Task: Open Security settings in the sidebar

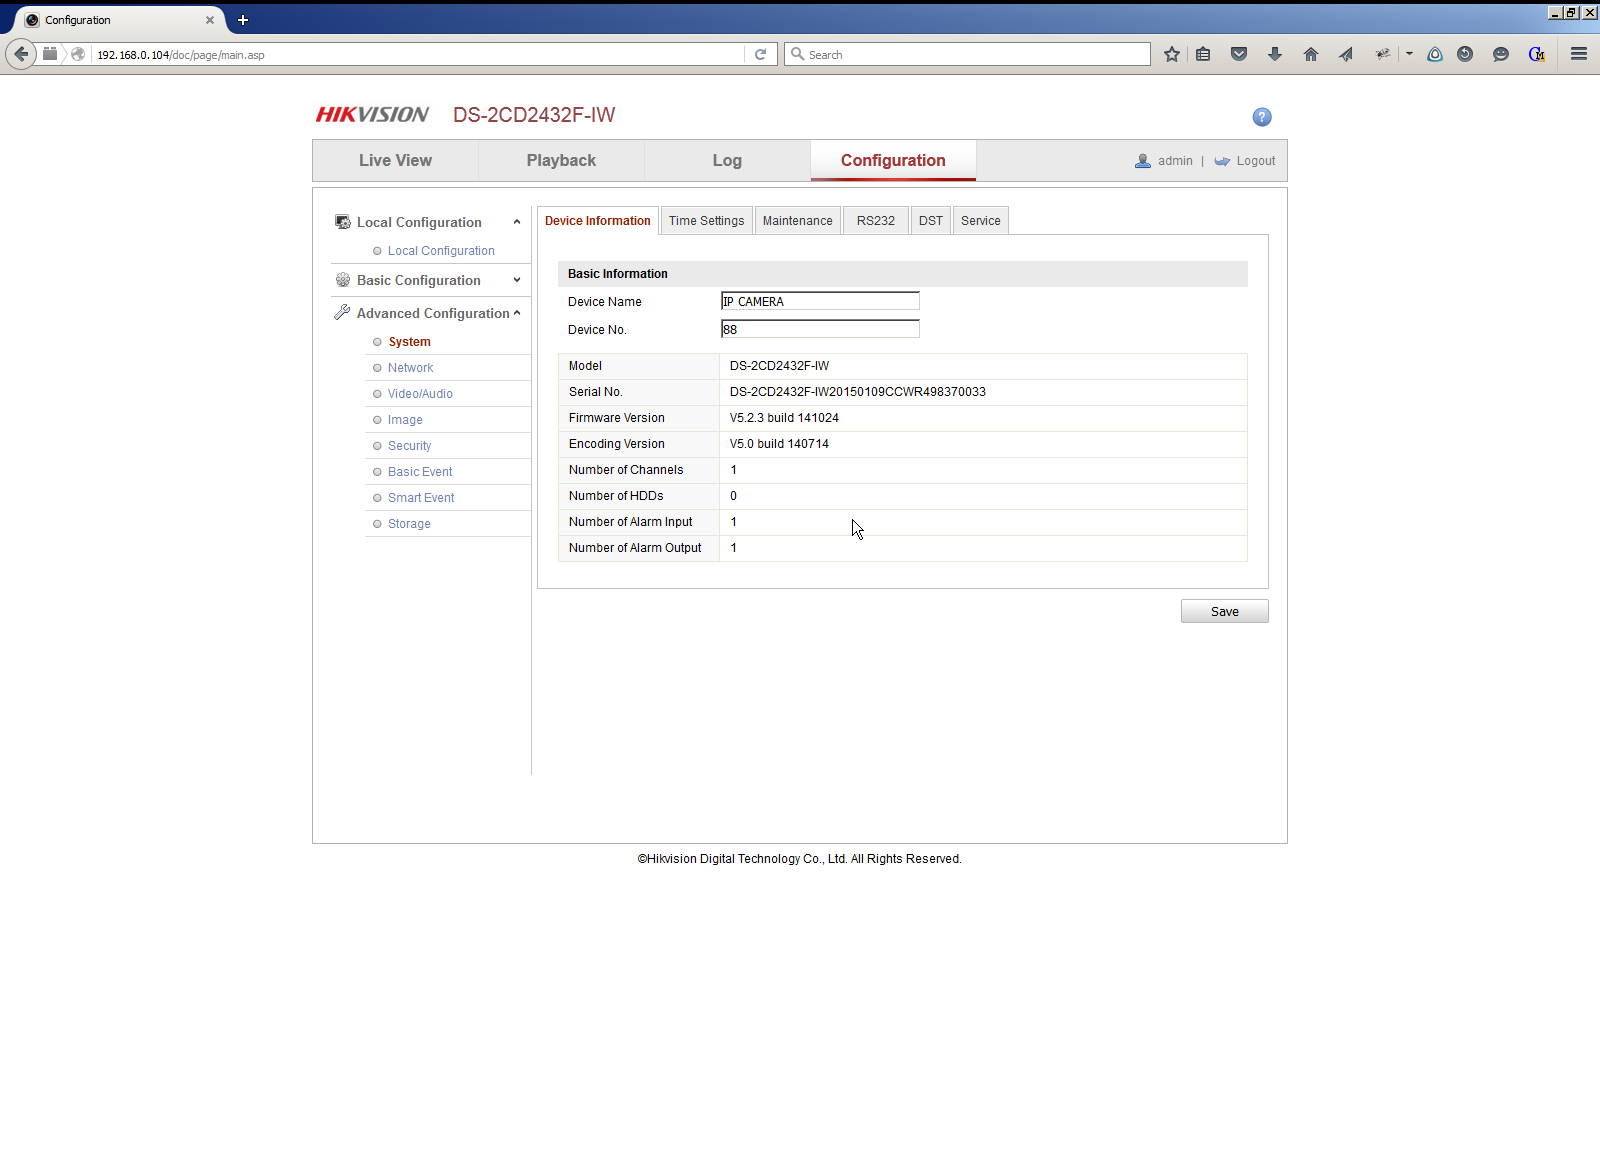Action: coord(410,446)
